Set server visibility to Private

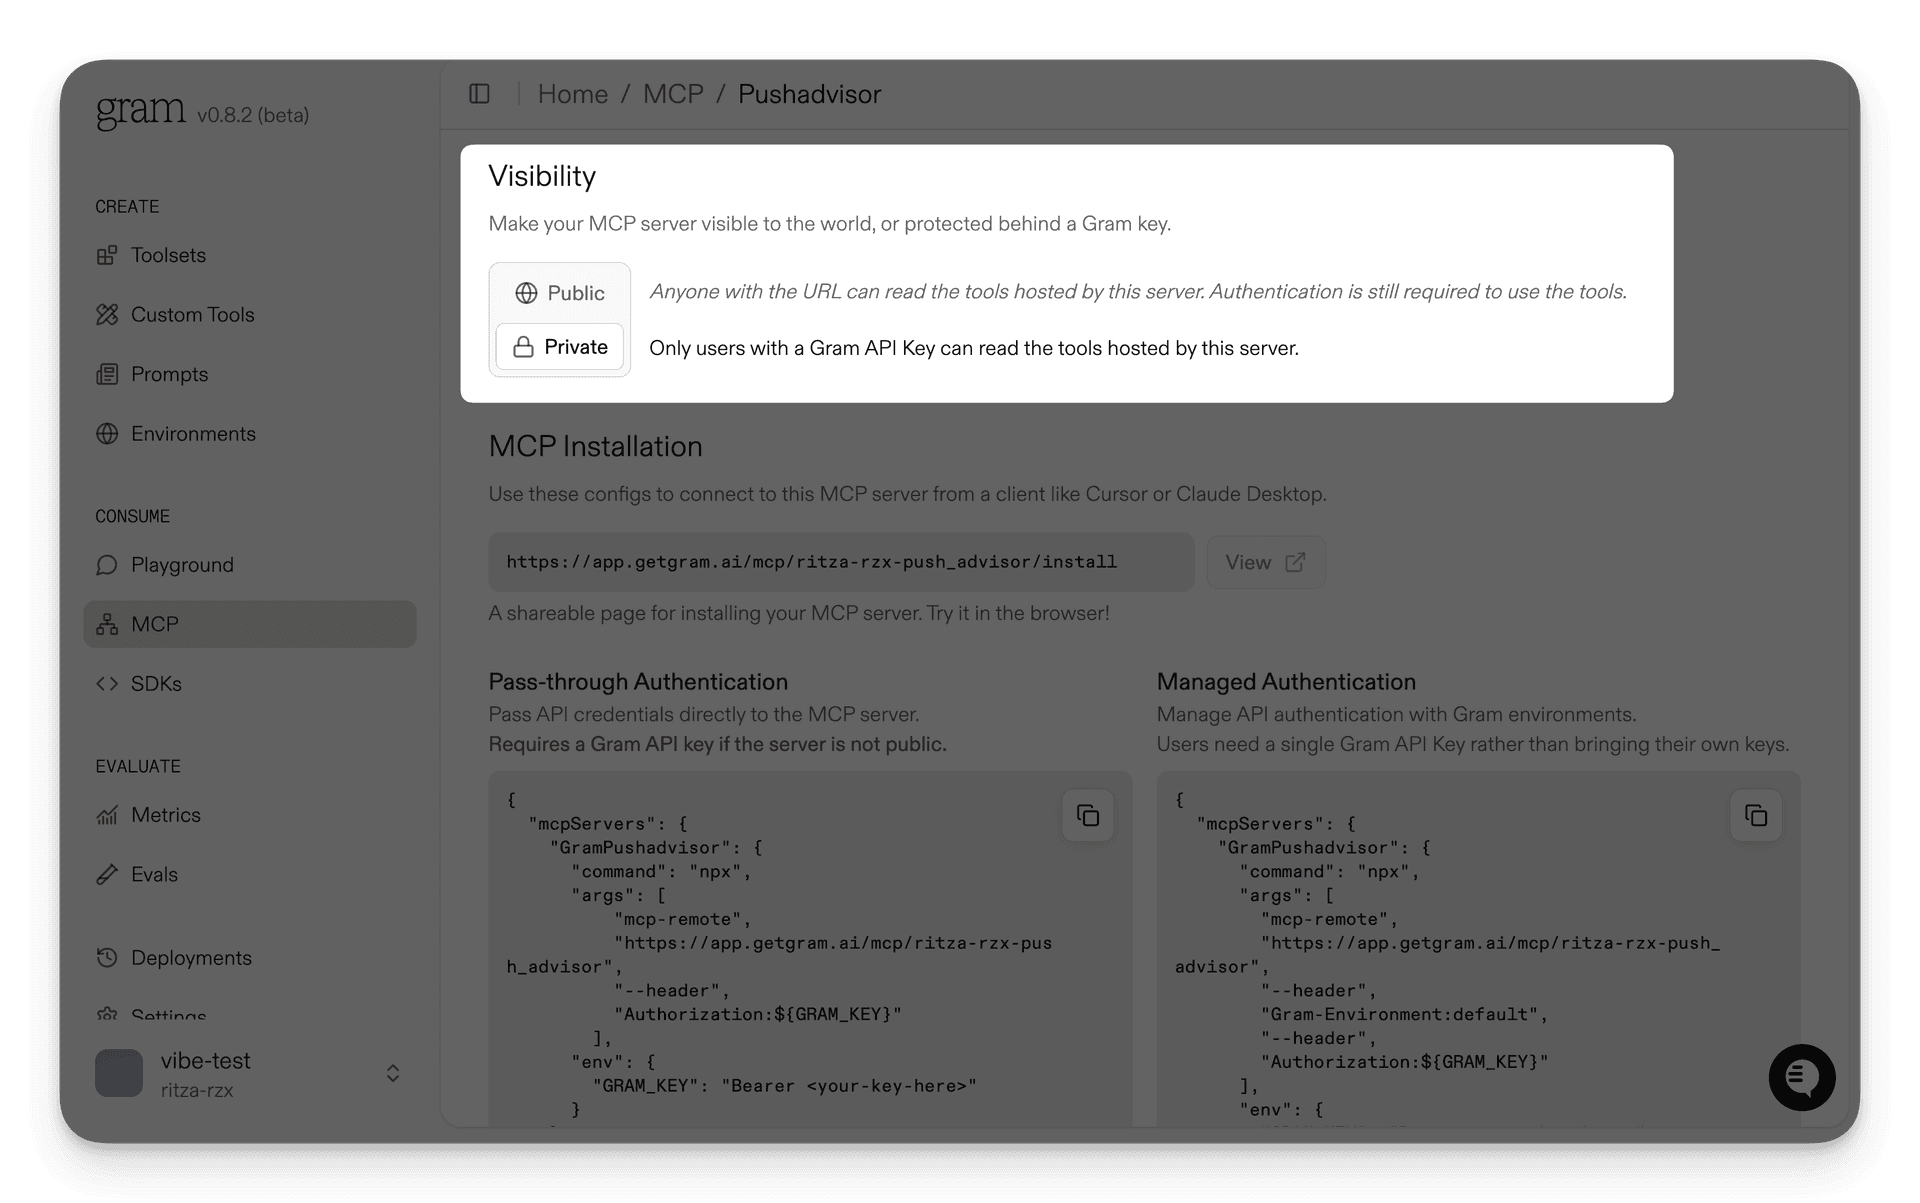tap(560, 347)
